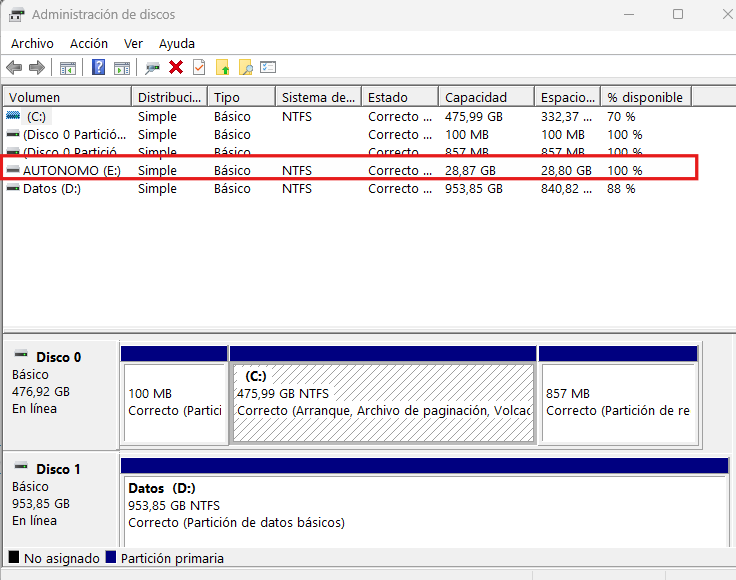Open the Ver menu
Image resolution: width=736 pixels, height=580 pixels.
tap(133, 44)
